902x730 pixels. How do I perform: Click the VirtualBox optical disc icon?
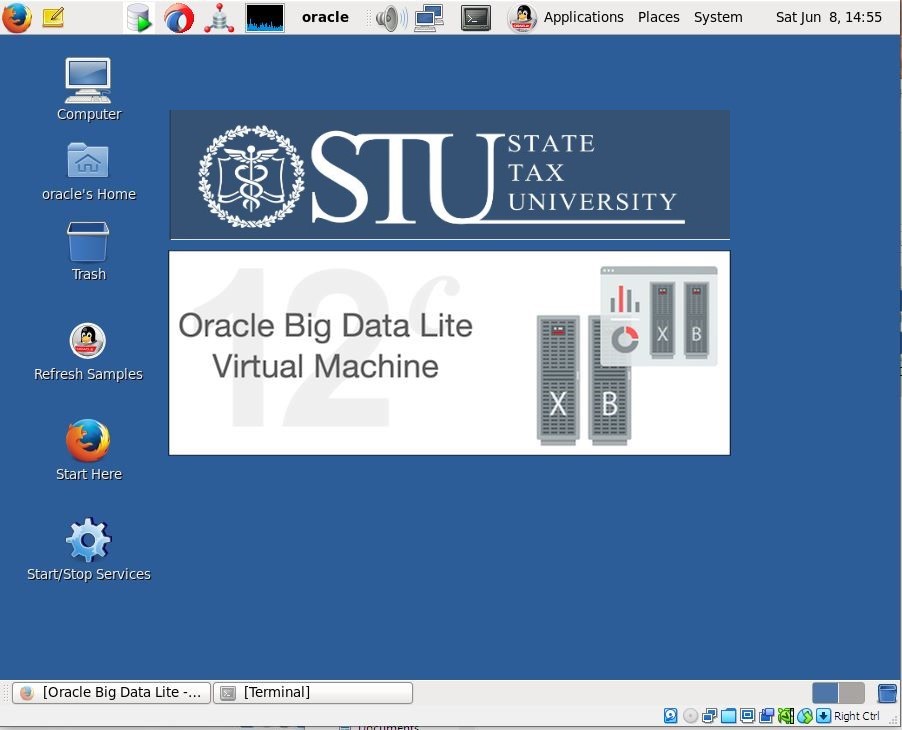[x=690, y=716]
